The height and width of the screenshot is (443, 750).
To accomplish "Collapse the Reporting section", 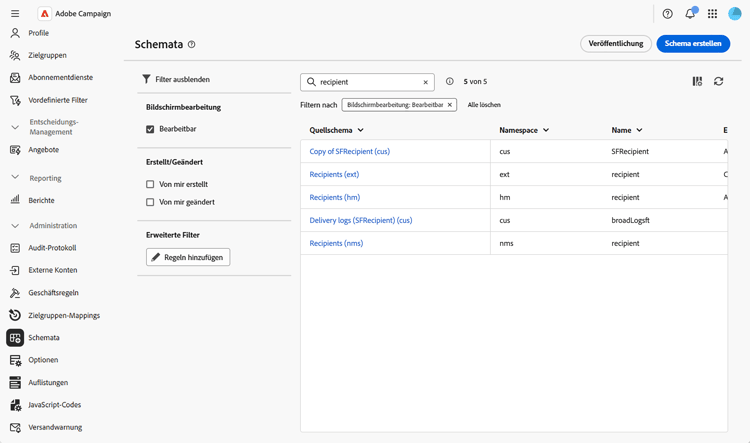I will [15, 177].
